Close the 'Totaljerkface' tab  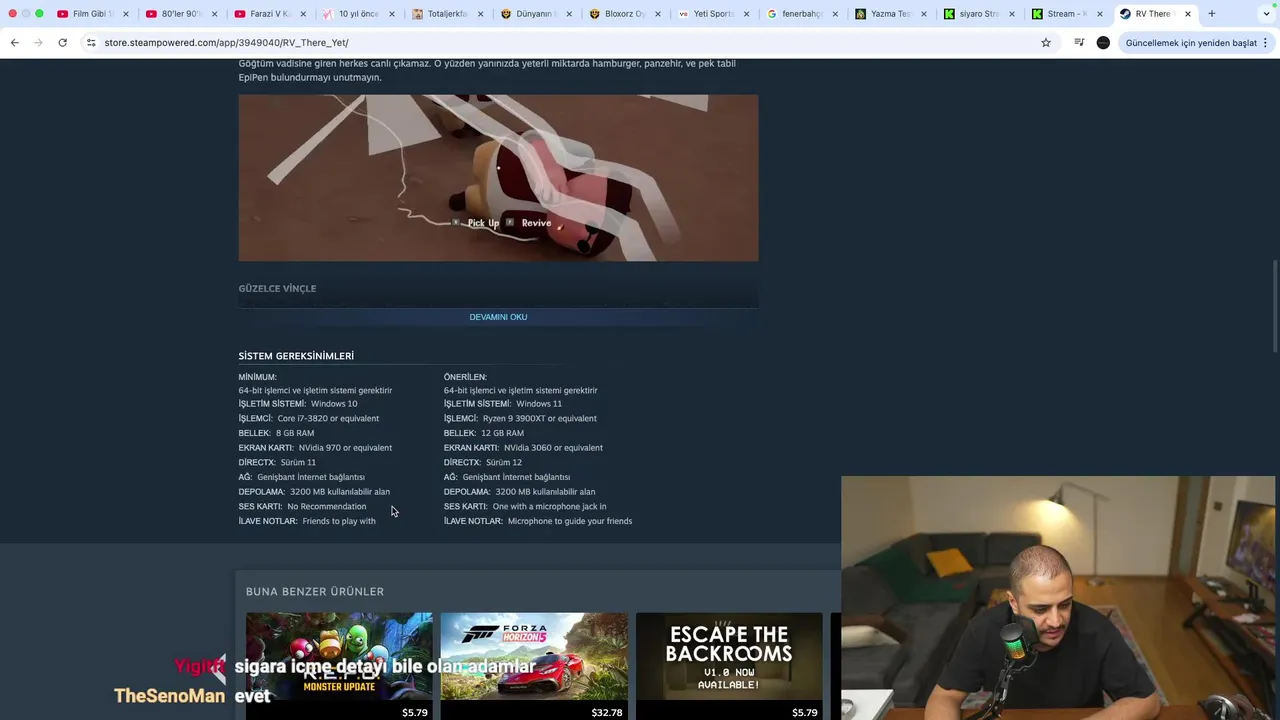(480, 14)
